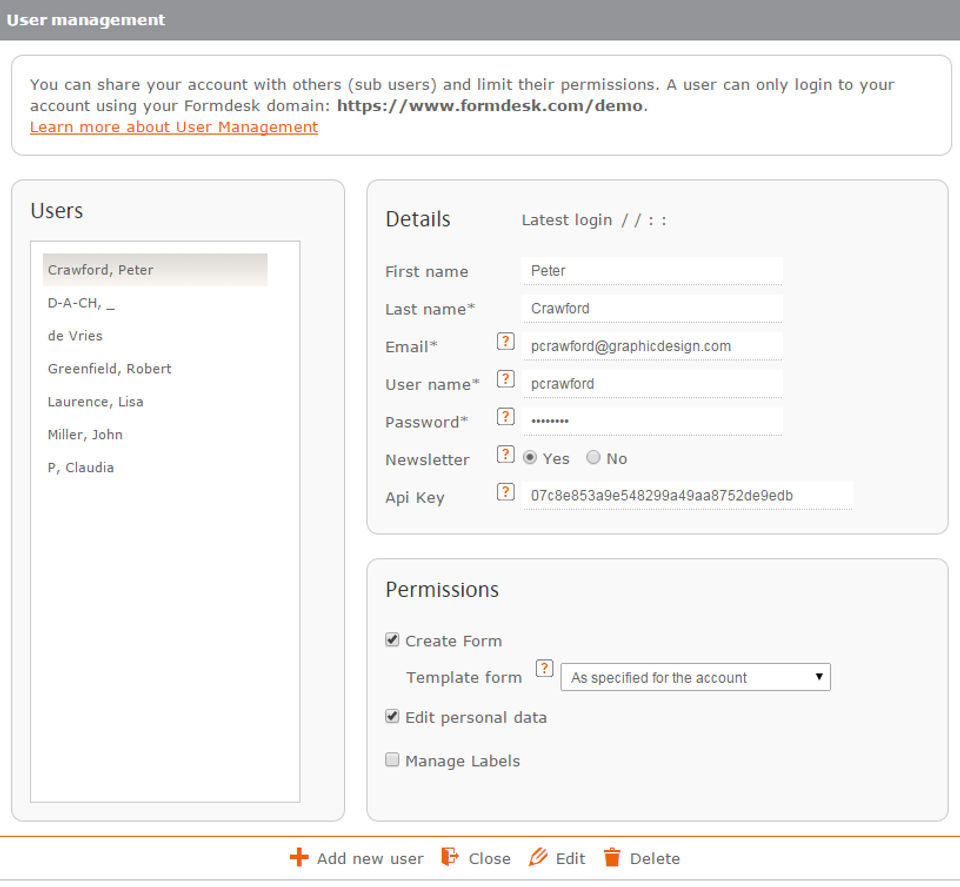Choose Laurence, Lisa from Users
Screen dimensions: 960x887
(96, 402)
